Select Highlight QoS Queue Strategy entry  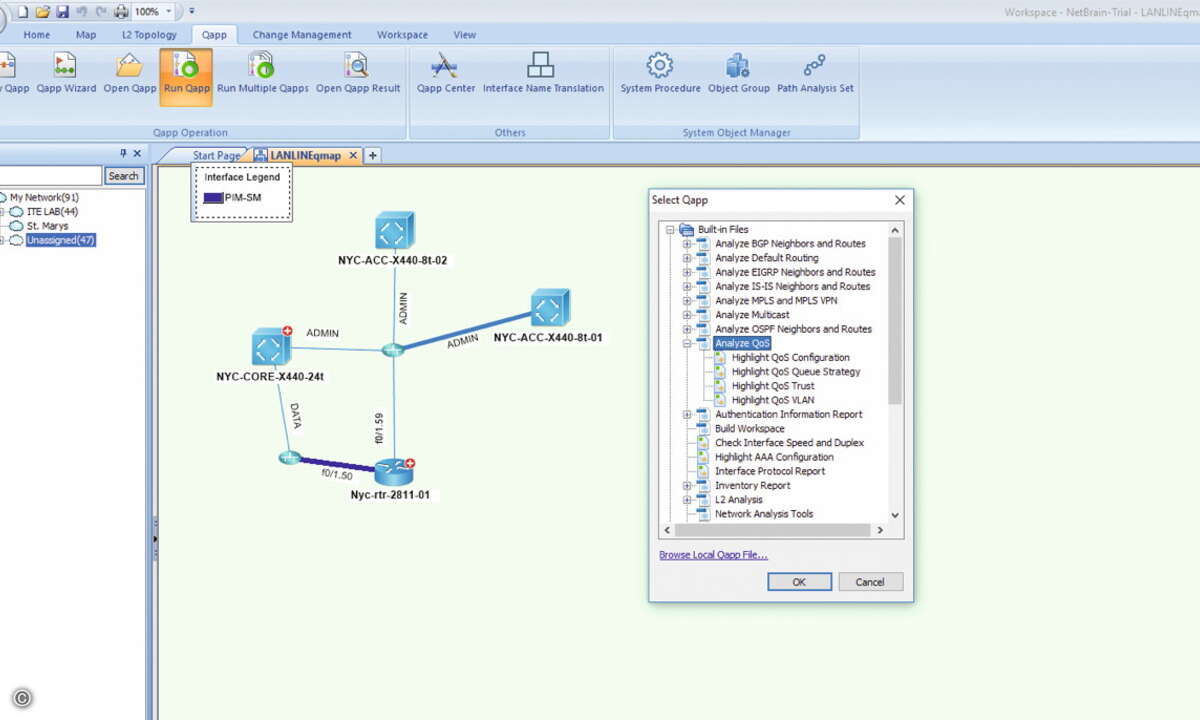click(x=795, y=372)
